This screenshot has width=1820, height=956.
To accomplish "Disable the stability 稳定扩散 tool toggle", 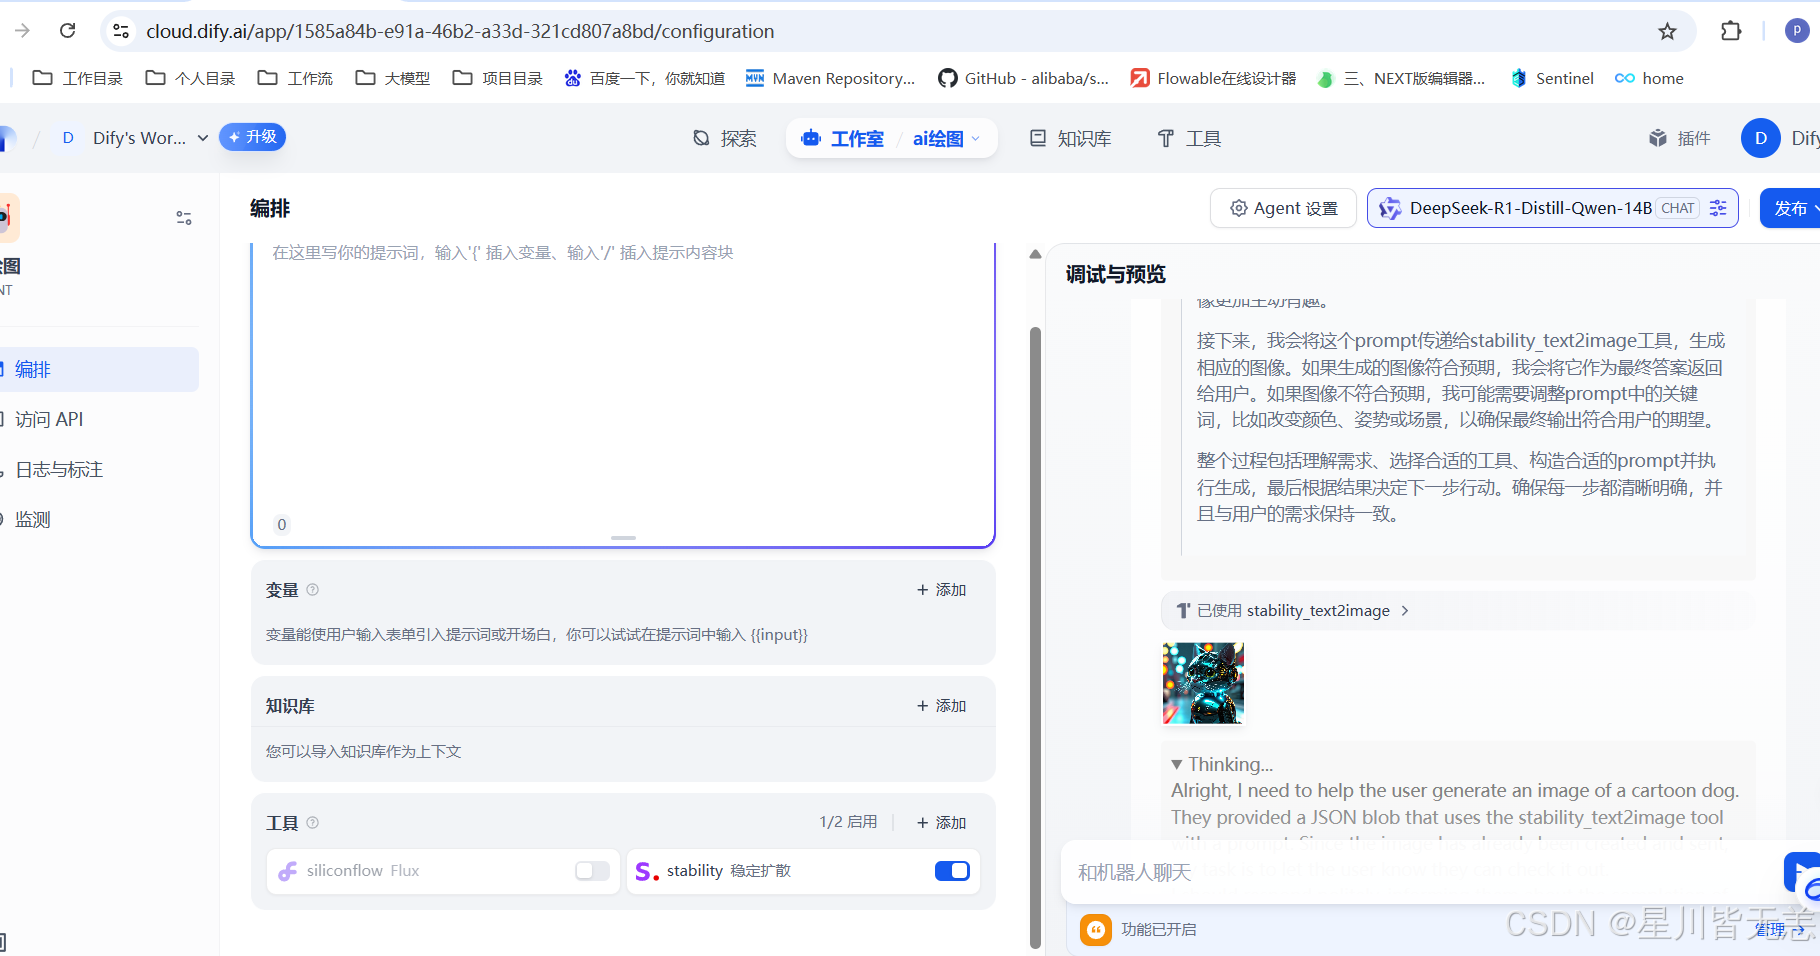I will [x=952, y=871].
